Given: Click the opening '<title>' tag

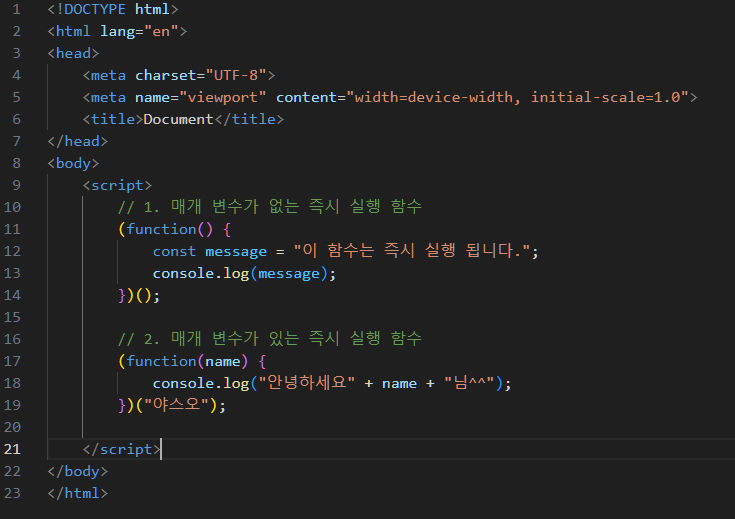Looking at the screenshot, I should [112, 120].
